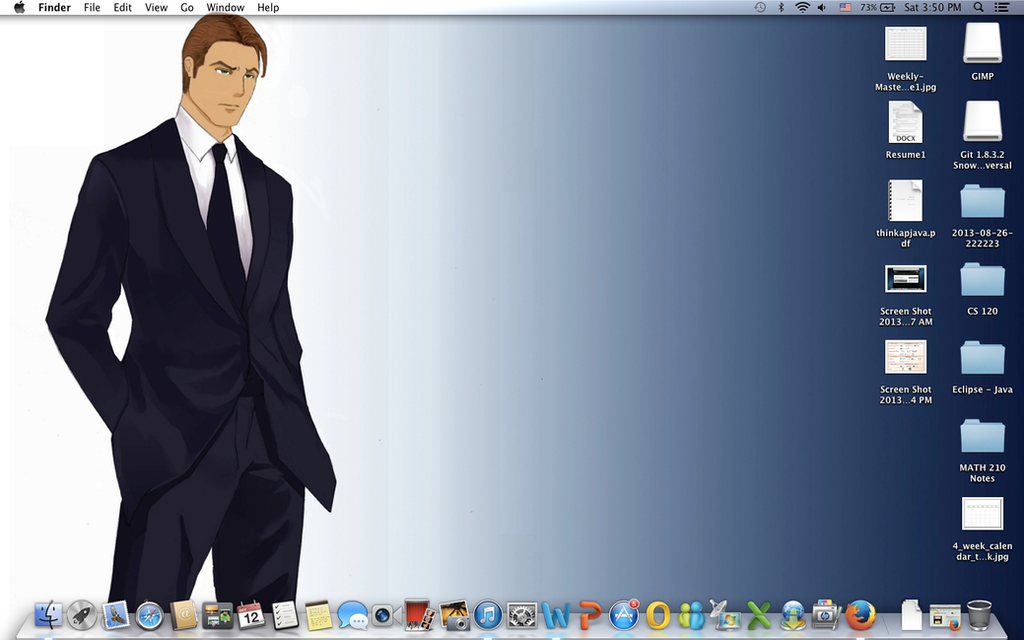Viewport: 1024px width, 640px height.
Task: Select the 4_week_calendar_t...k.jpg file
Action: [982, 529]
